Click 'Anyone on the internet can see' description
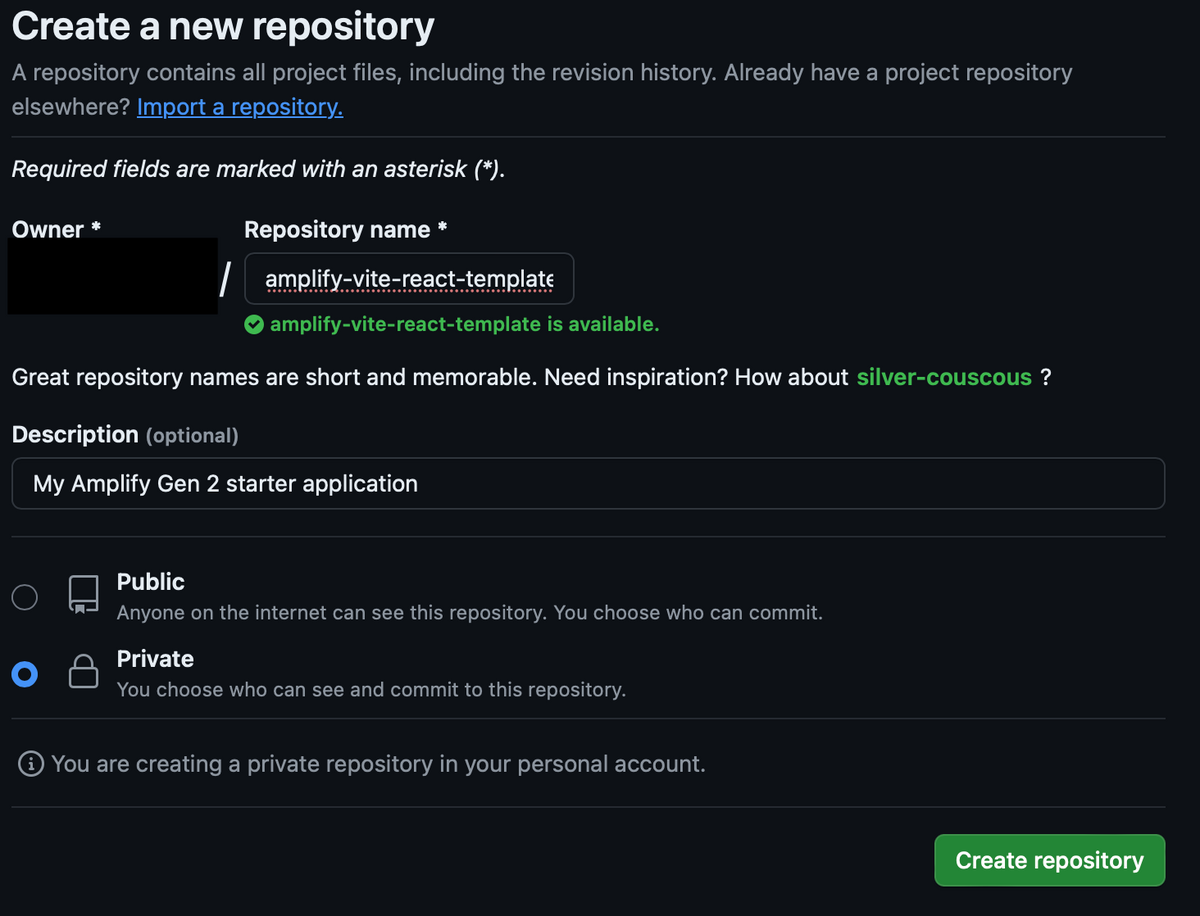The height and width of the screenshot is (916, 1200). tap(470, 613)
